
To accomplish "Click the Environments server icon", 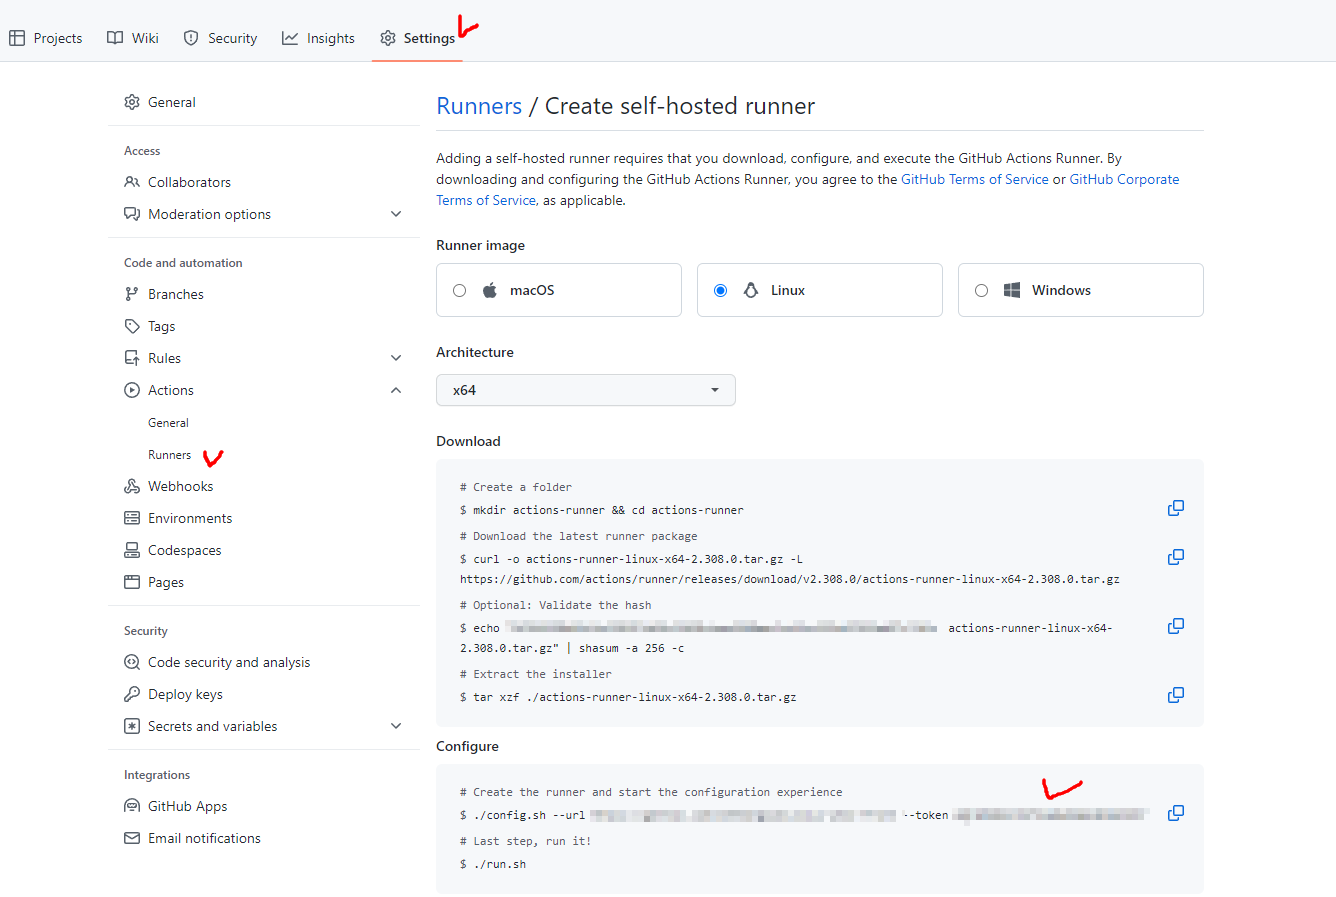I will [x=132, y=518].
